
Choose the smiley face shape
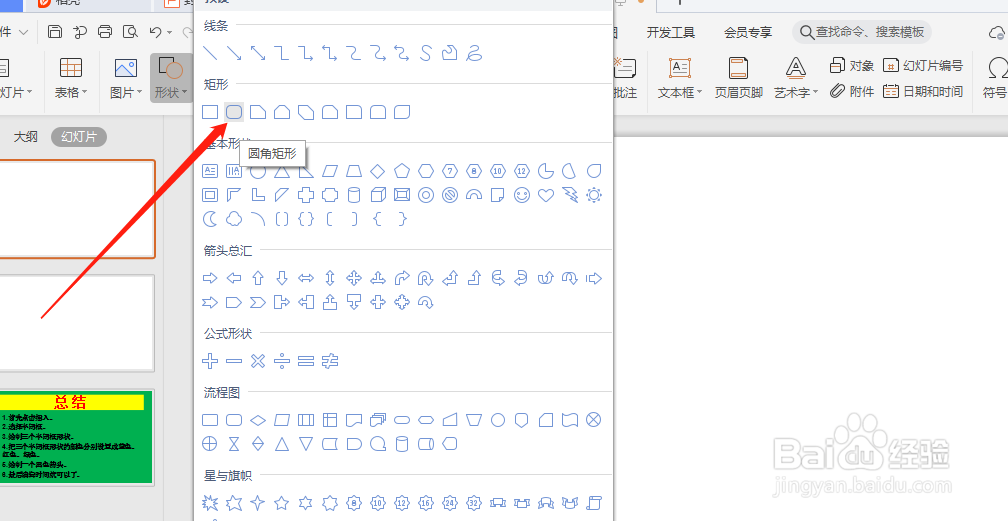(x=522, y=195)
